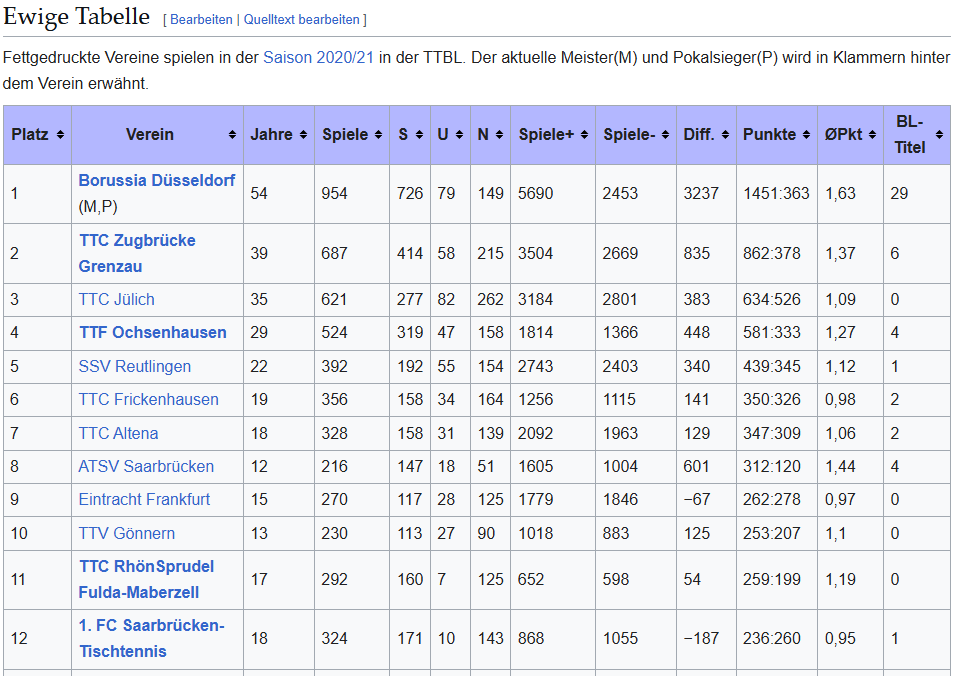
Task: Open TTF Ochsenhausen link
Action: pyautogui.click(x=152, y=333)
